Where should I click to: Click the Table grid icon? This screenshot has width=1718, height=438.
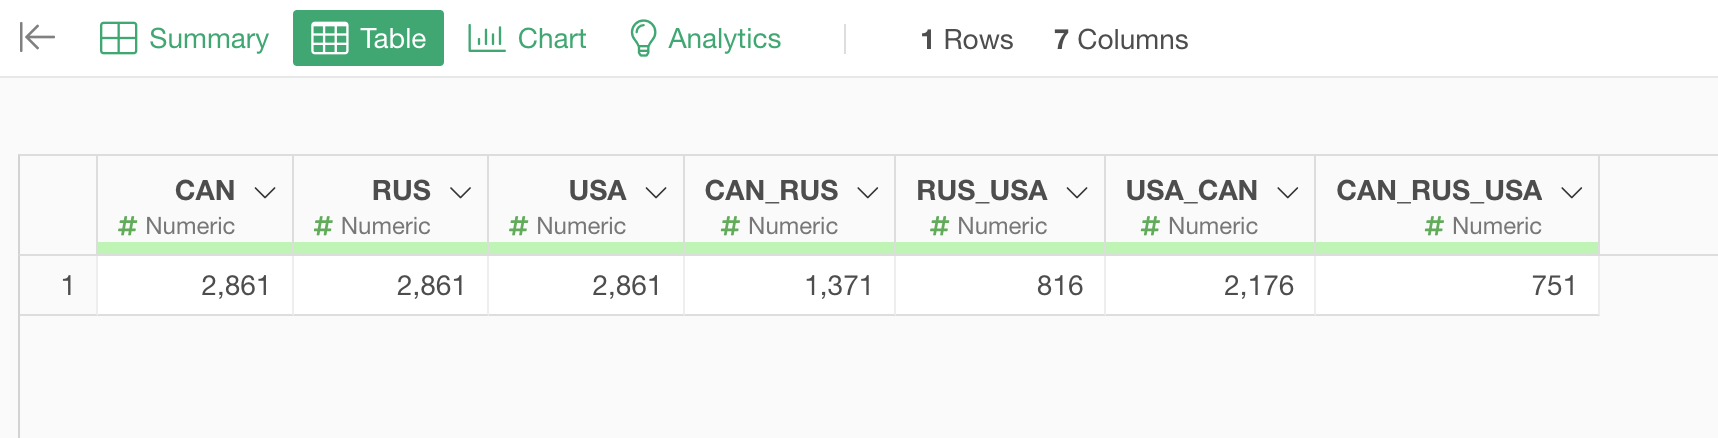pos(330,38)
